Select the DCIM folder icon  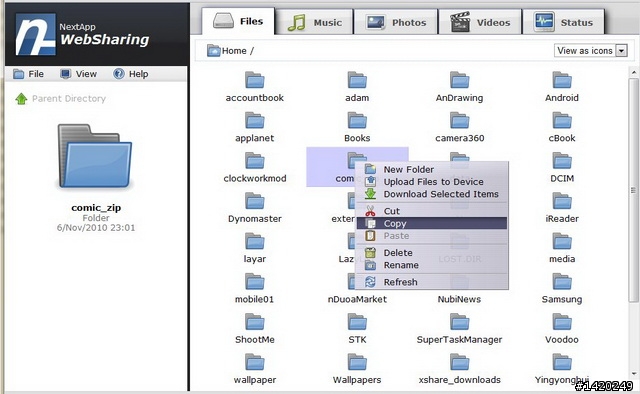[562, 161]
